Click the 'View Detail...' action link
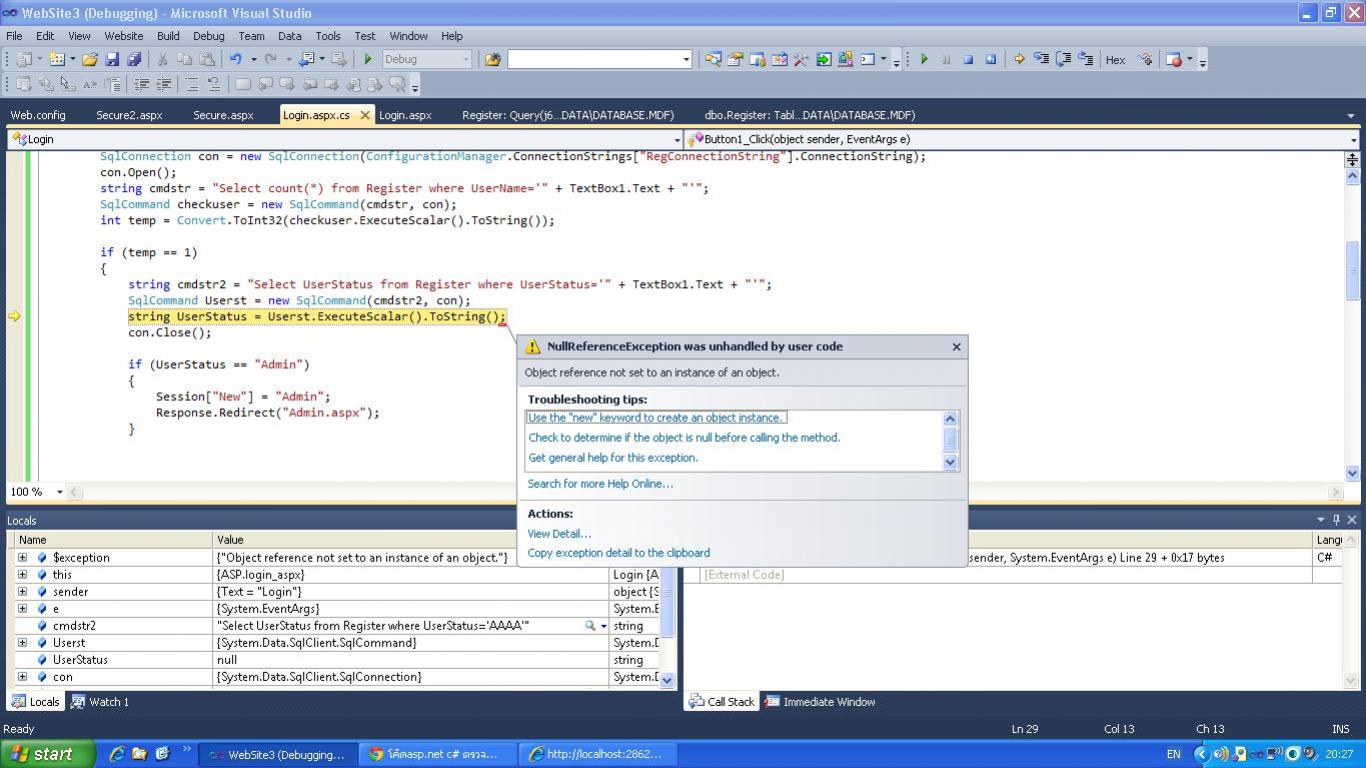 (559, 534)
